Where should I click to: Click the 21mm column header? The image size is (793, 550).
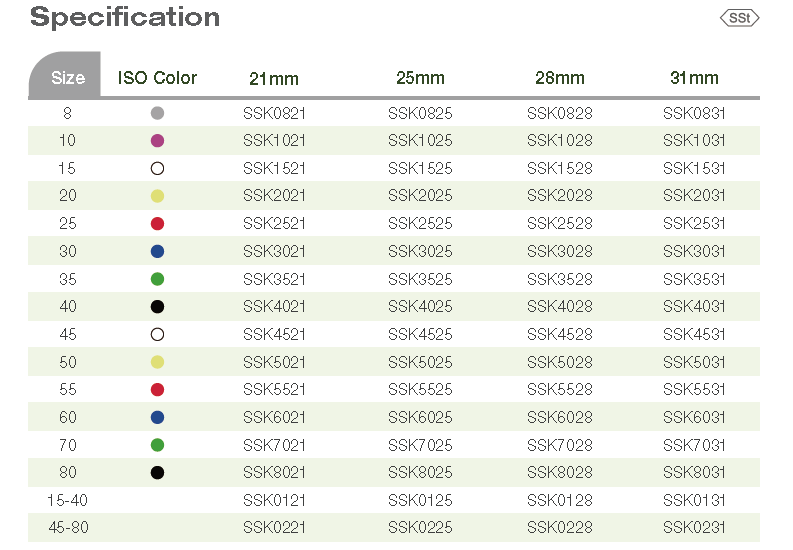click(x=274, y=78)
